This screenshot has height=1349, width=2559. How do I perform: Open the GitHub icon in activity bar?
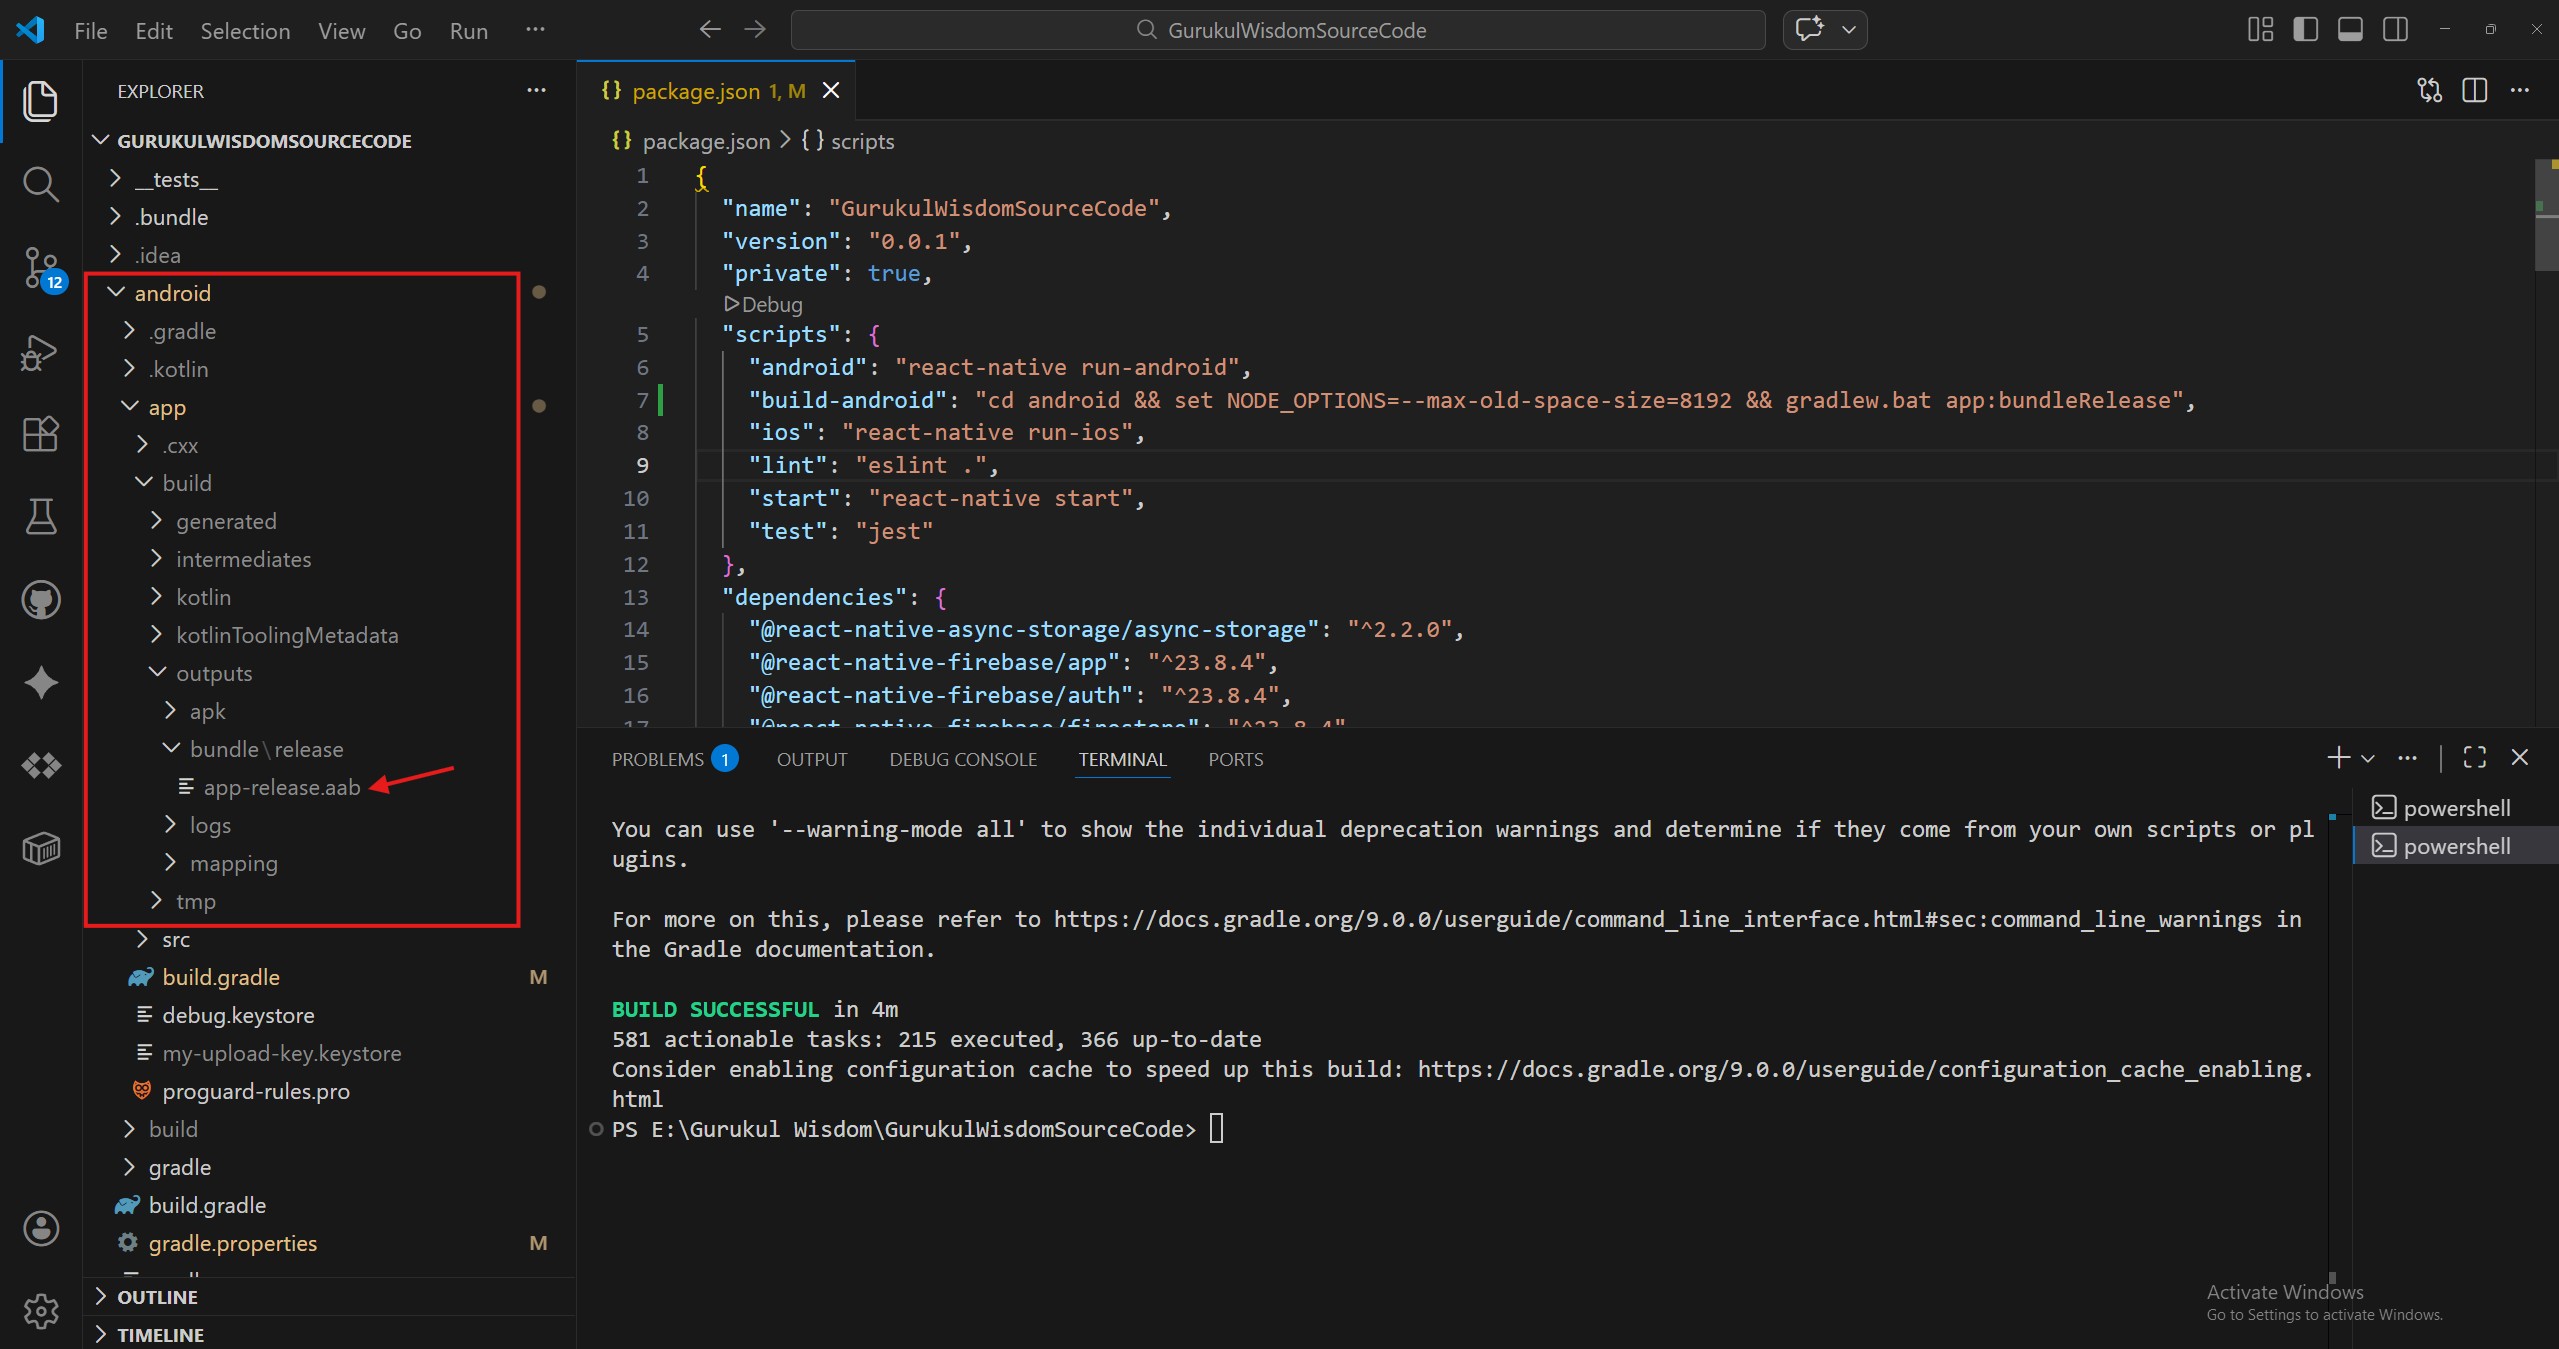[40, 600]
